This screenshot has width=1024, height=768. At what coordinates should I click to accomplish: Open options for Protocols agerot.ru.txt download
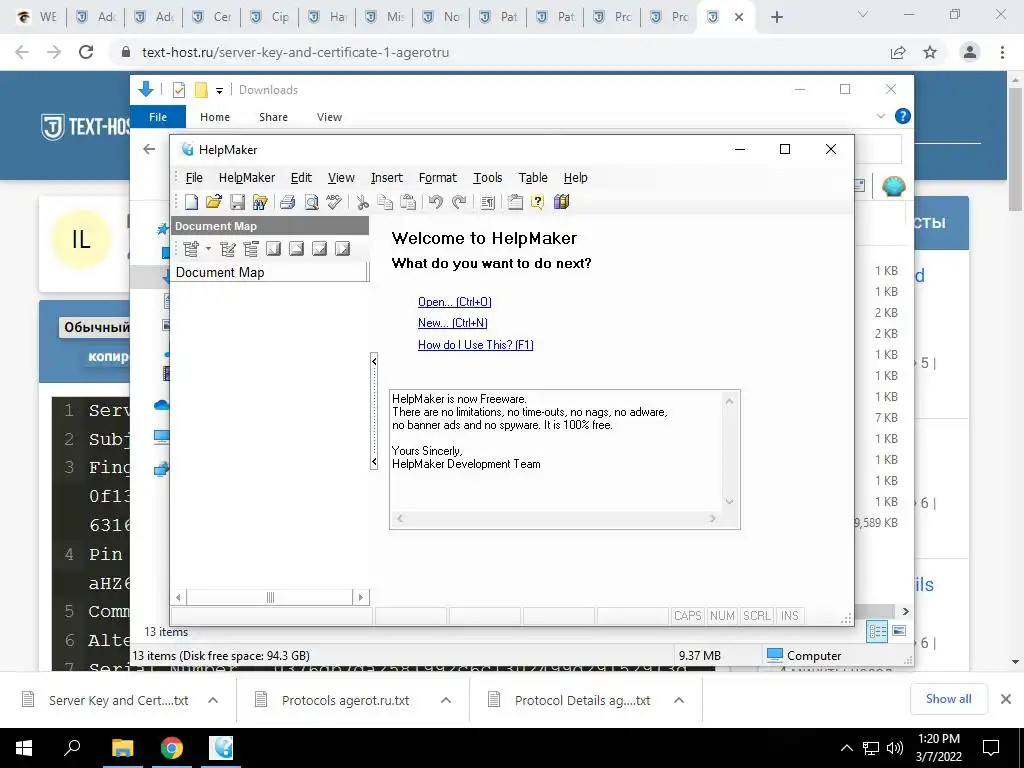coord(446,700)
